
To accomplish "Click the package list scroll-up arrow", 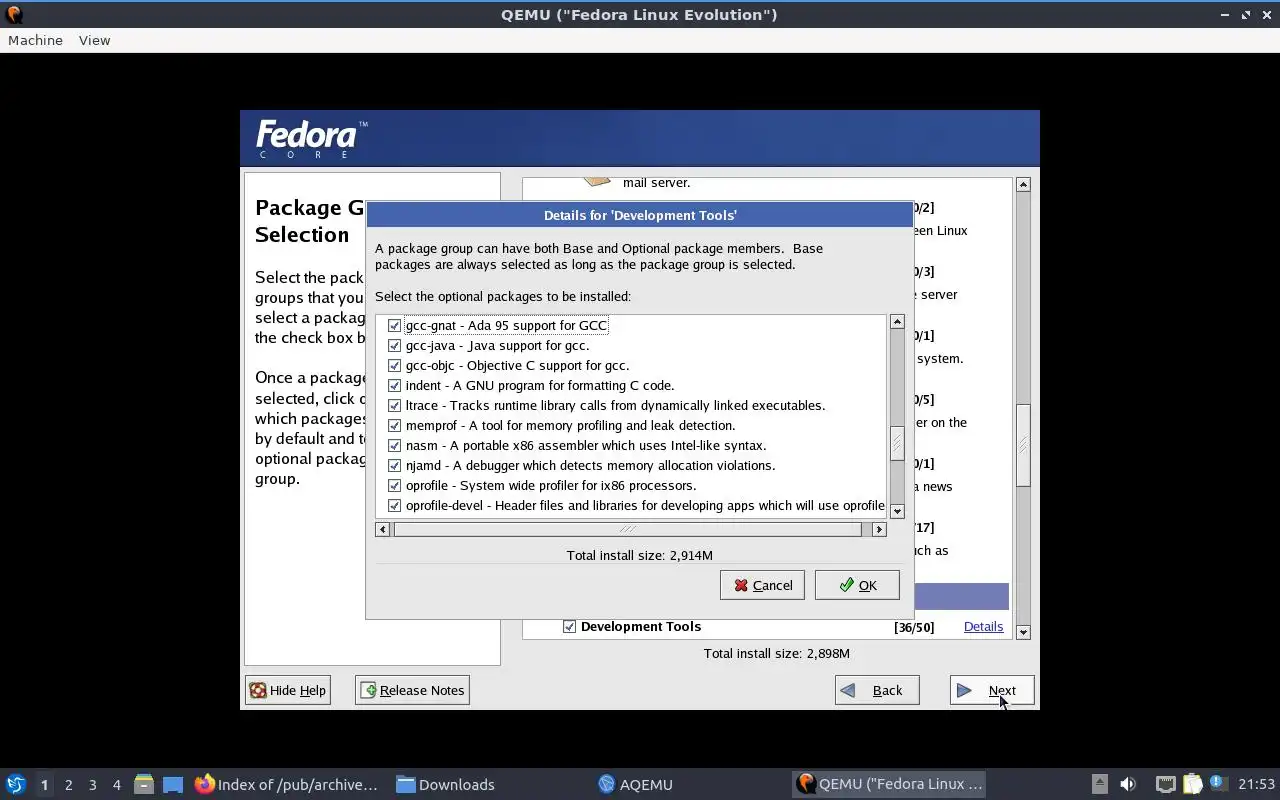I will (897, 322).
